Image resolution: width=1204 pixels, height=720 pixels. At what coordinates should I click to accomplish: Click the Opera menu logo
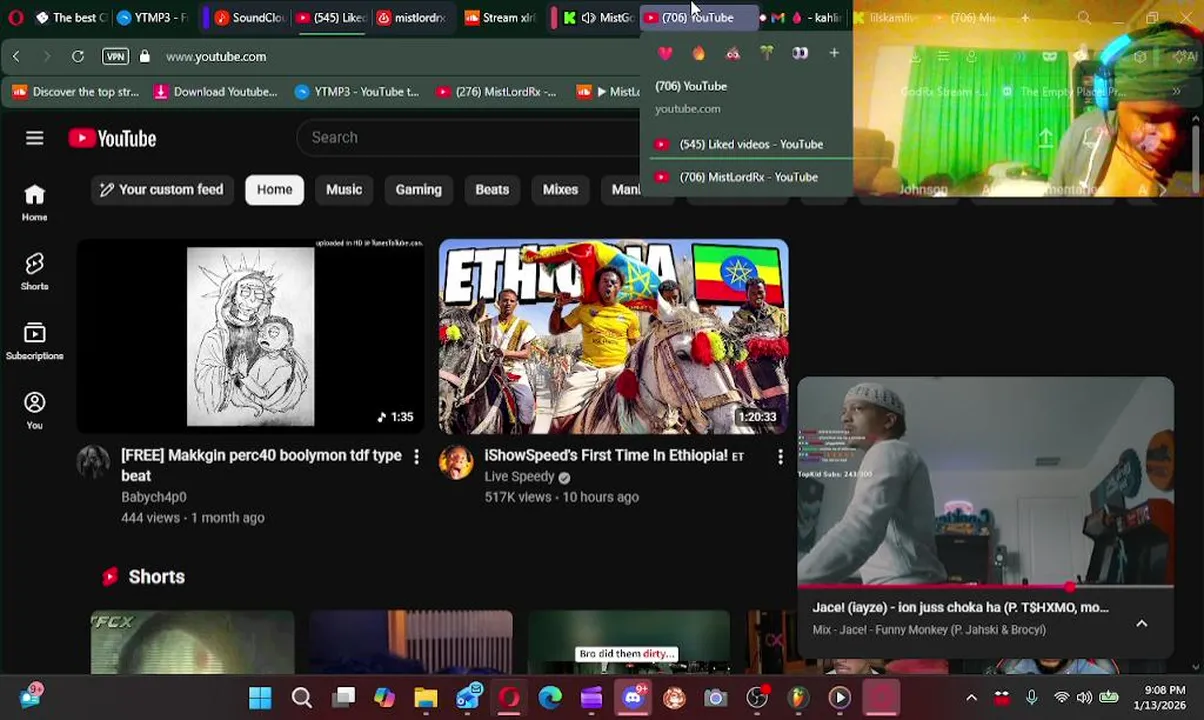16,17
